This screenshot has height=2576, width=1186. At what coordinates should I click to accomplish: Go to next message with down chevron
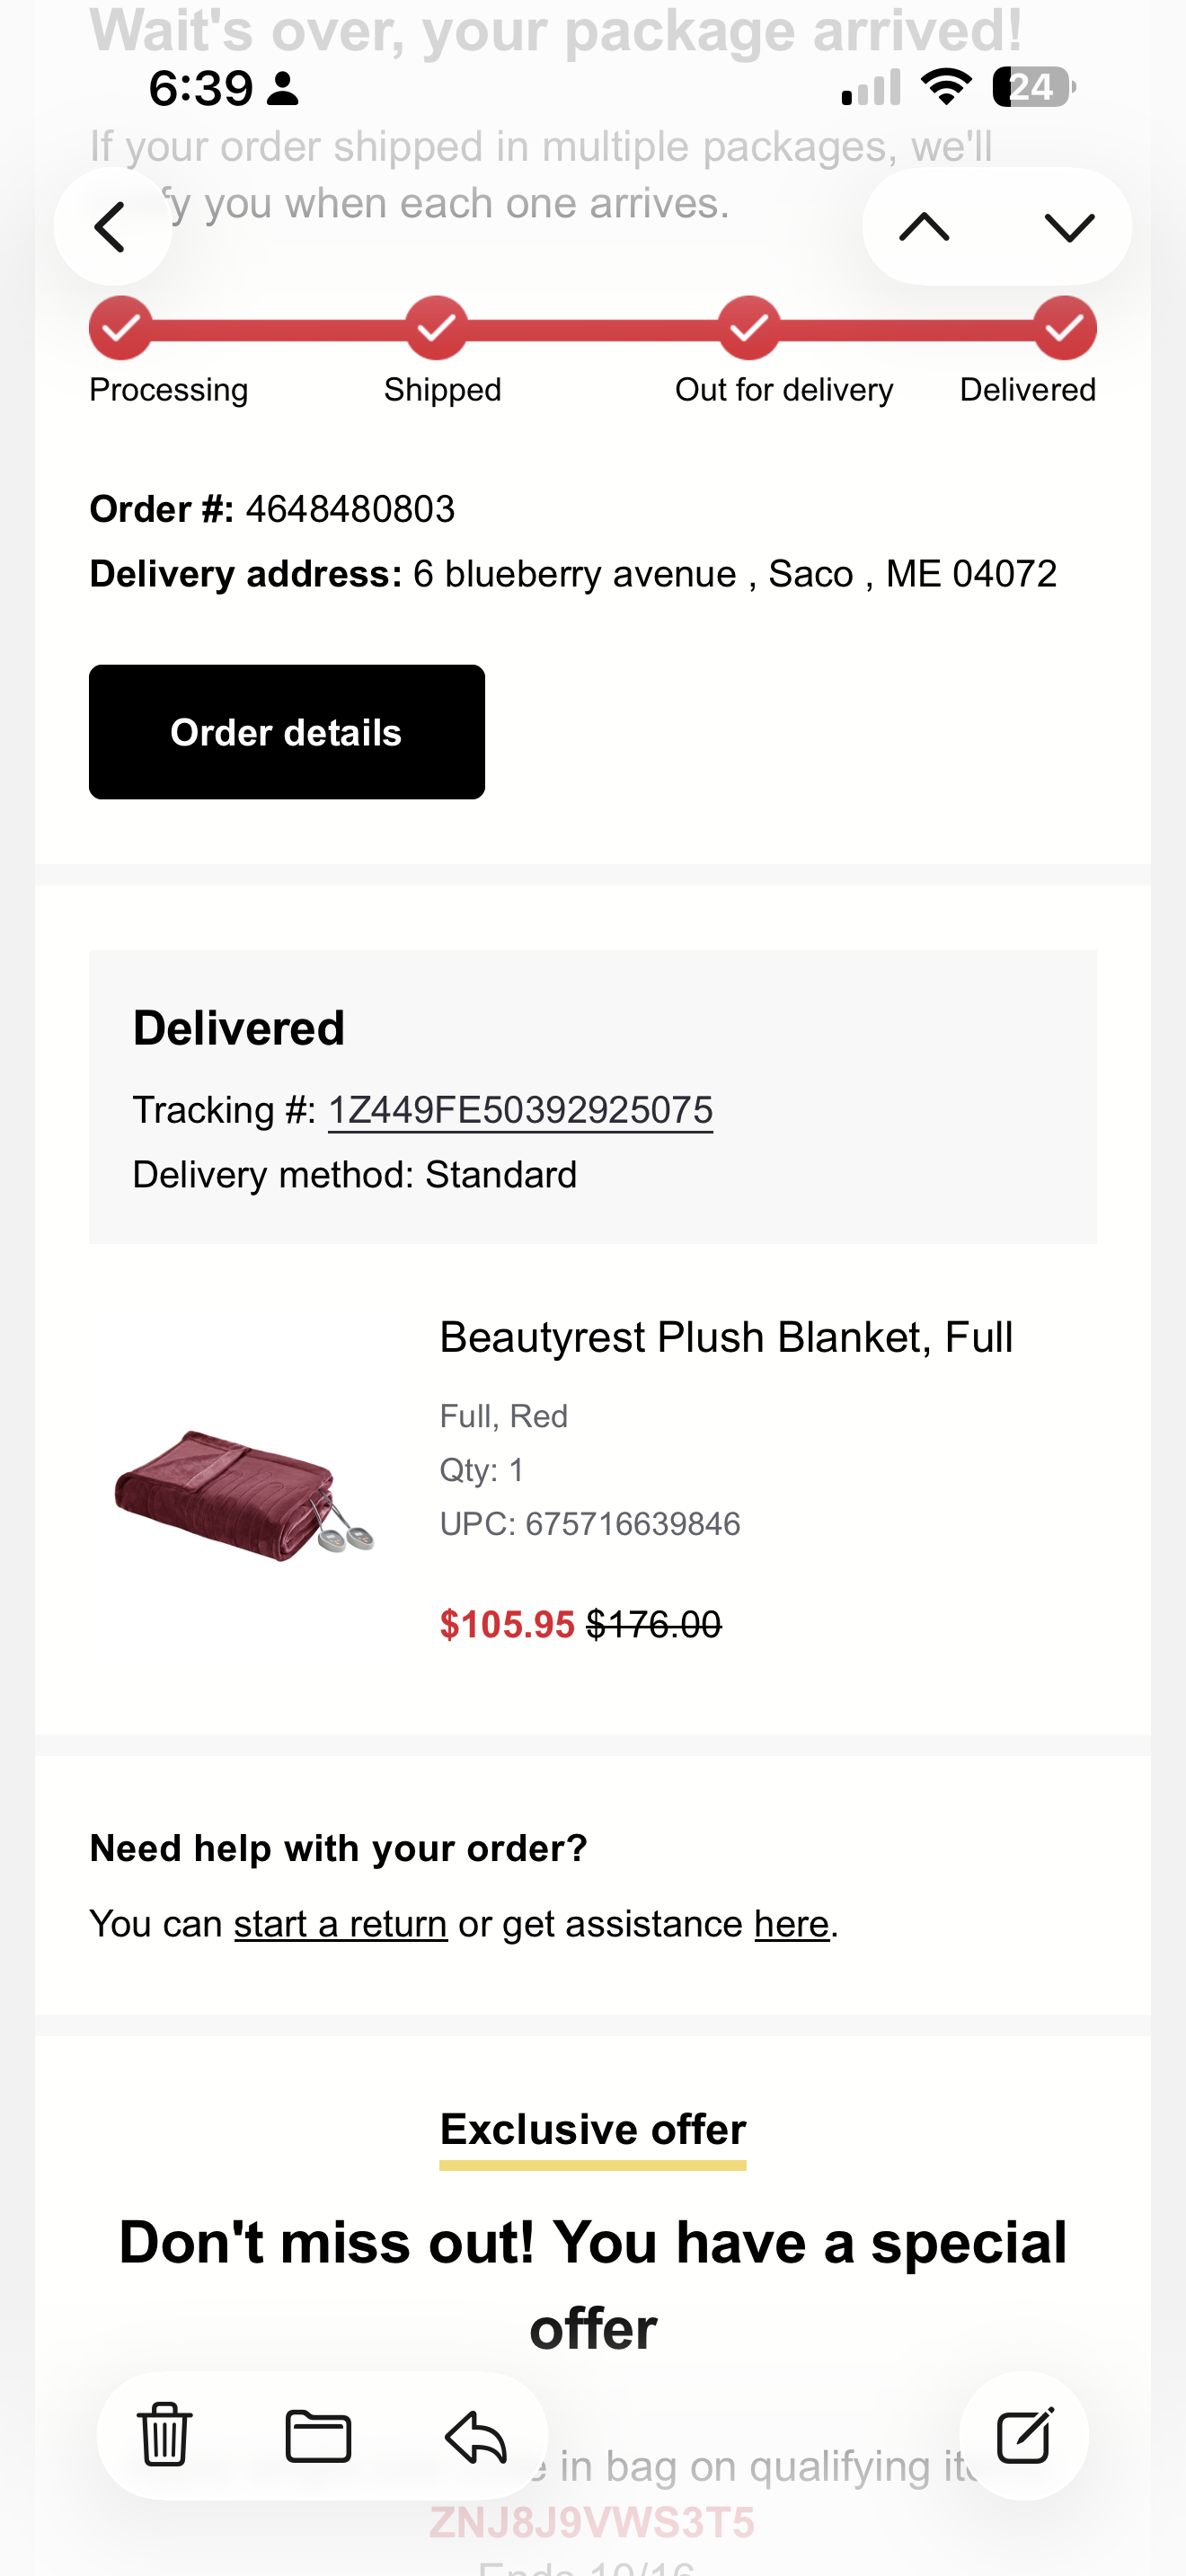coord(1069,227)
